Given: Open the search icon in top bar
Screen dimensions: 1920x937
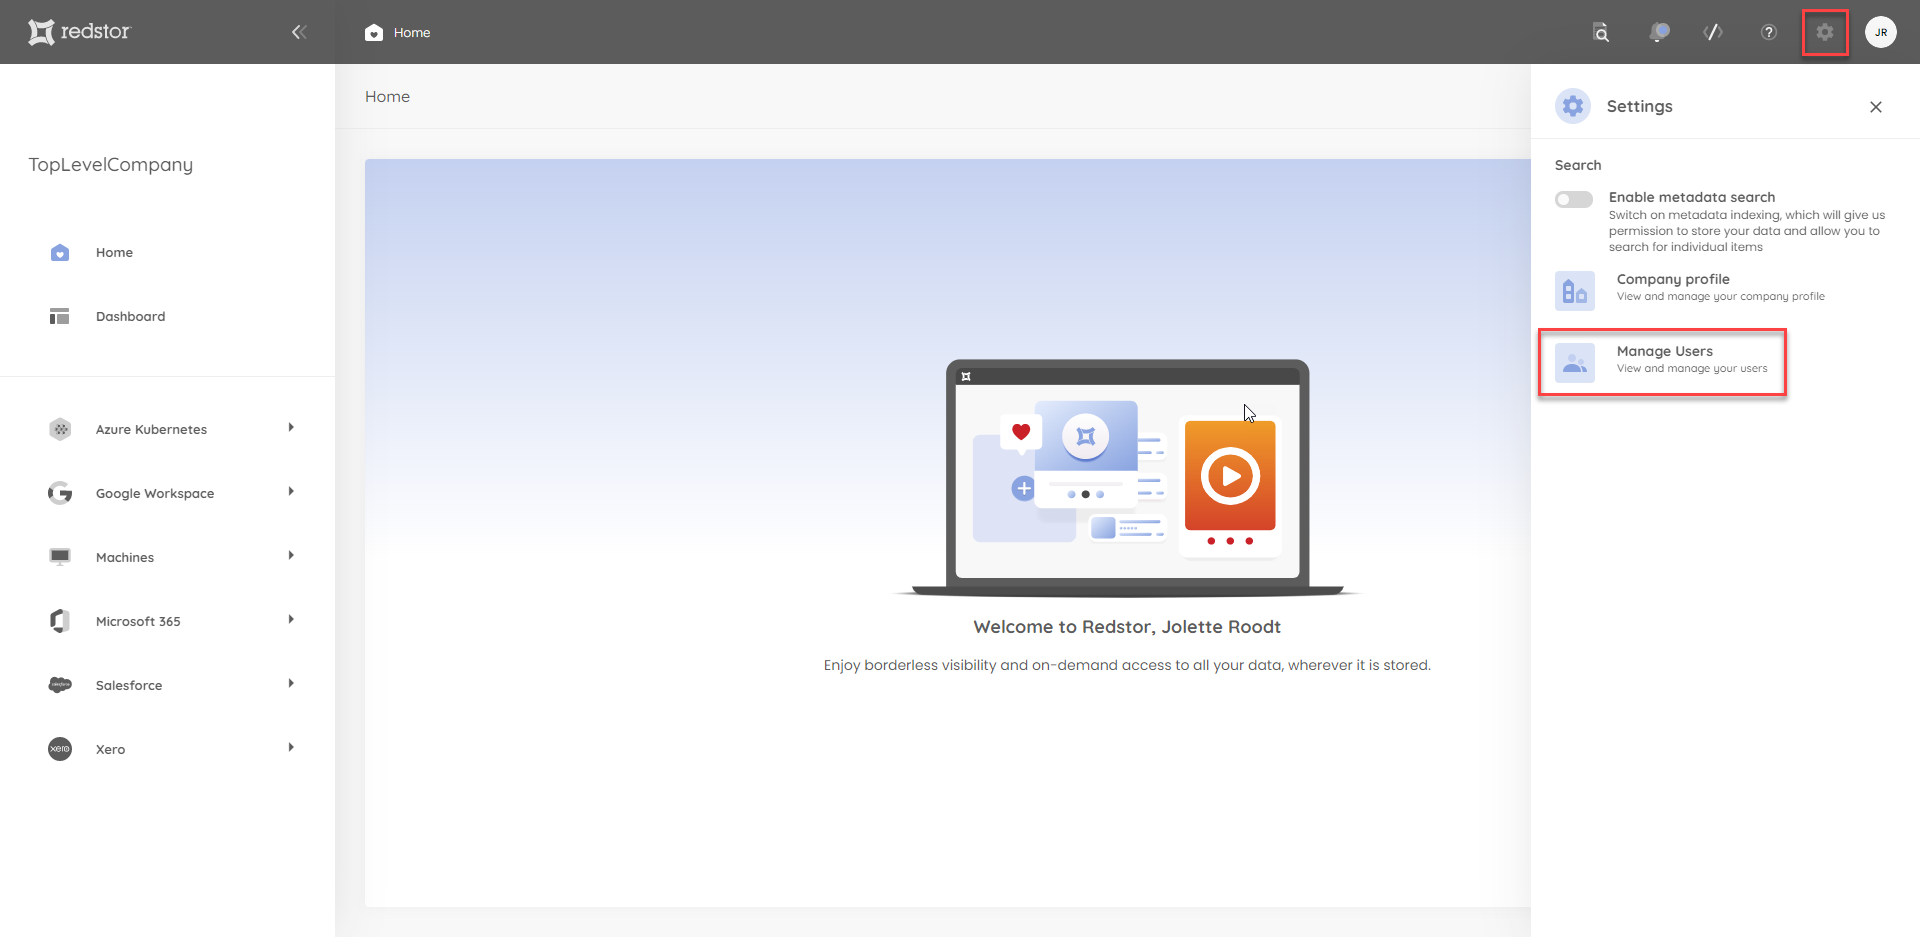Looking at the screenshot, I should coord(1601,32).
